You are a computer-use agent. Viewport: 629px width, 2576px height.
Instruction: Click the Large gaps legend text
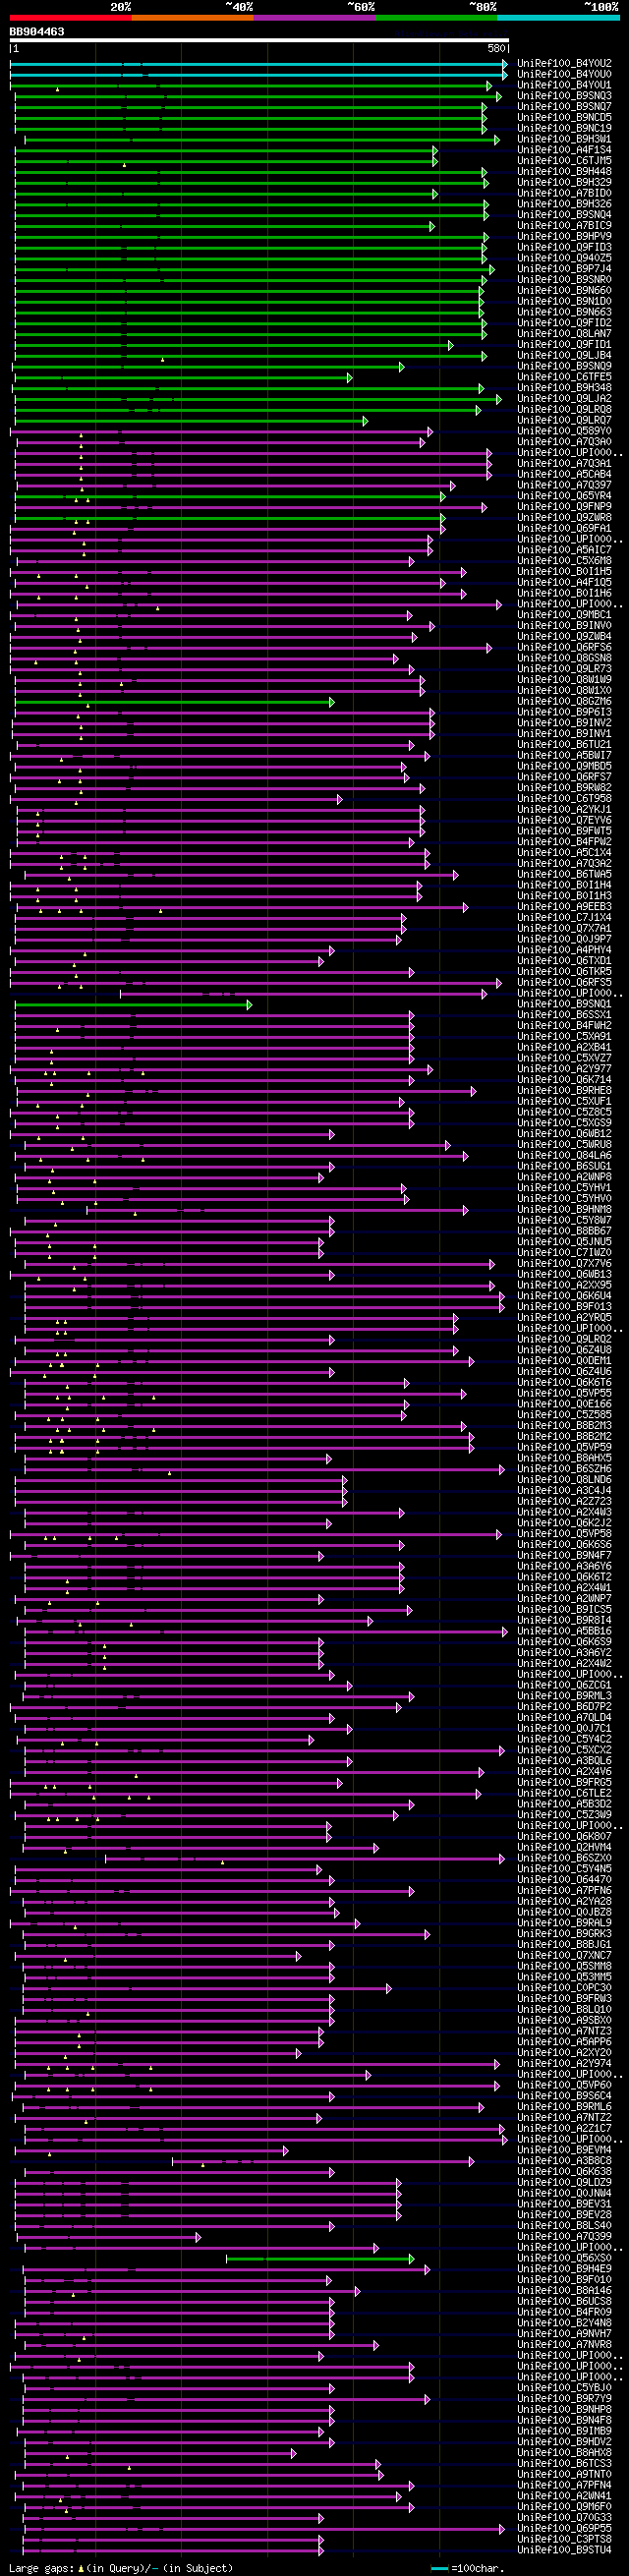[121, 2568]
